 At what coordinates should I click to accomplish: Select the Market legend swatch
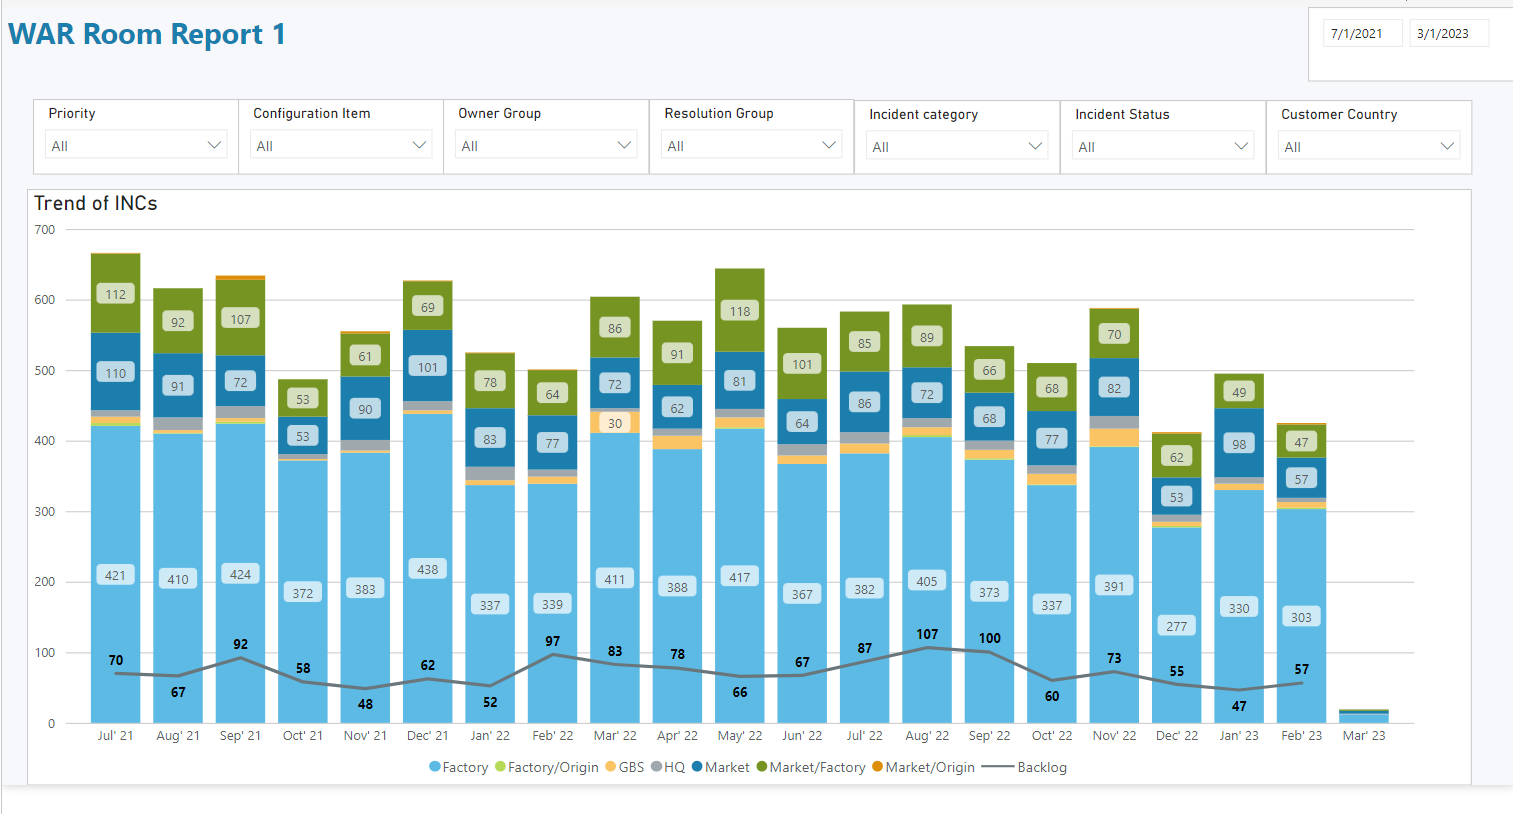tap(697, 767)
